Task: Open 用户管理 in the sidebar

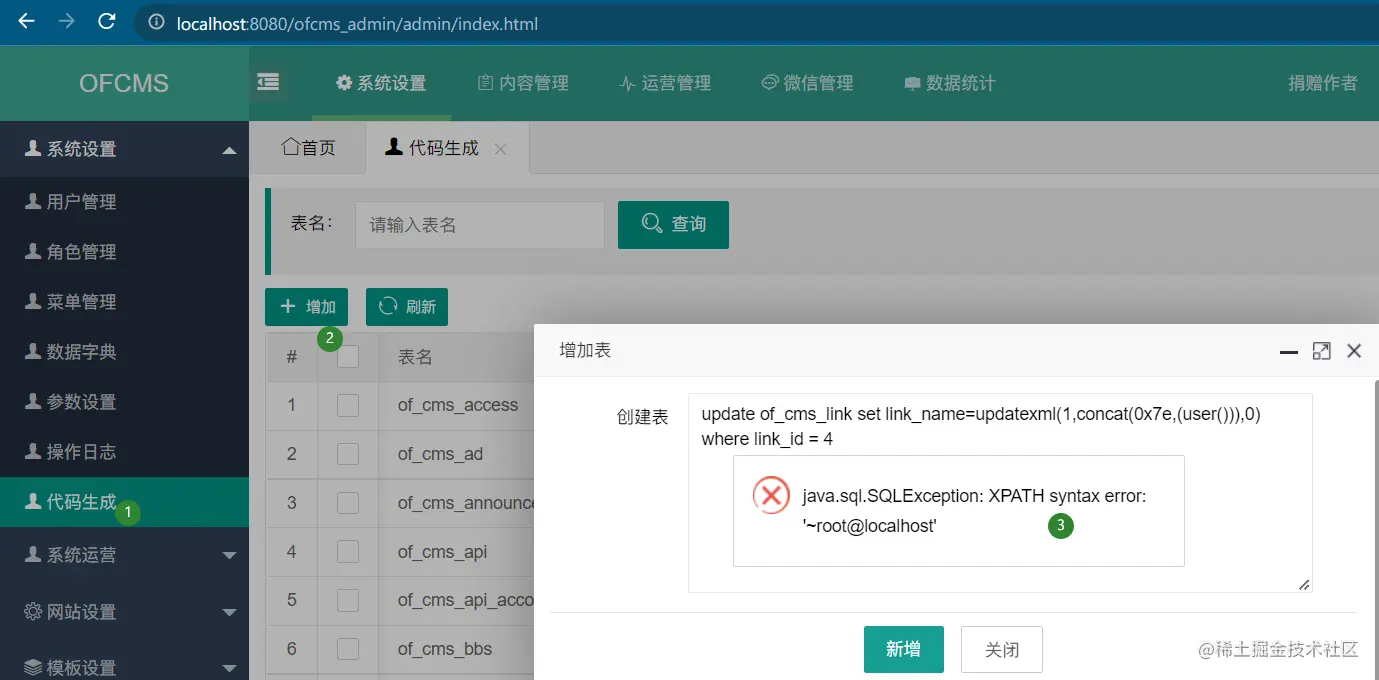Action: point(124,202)
